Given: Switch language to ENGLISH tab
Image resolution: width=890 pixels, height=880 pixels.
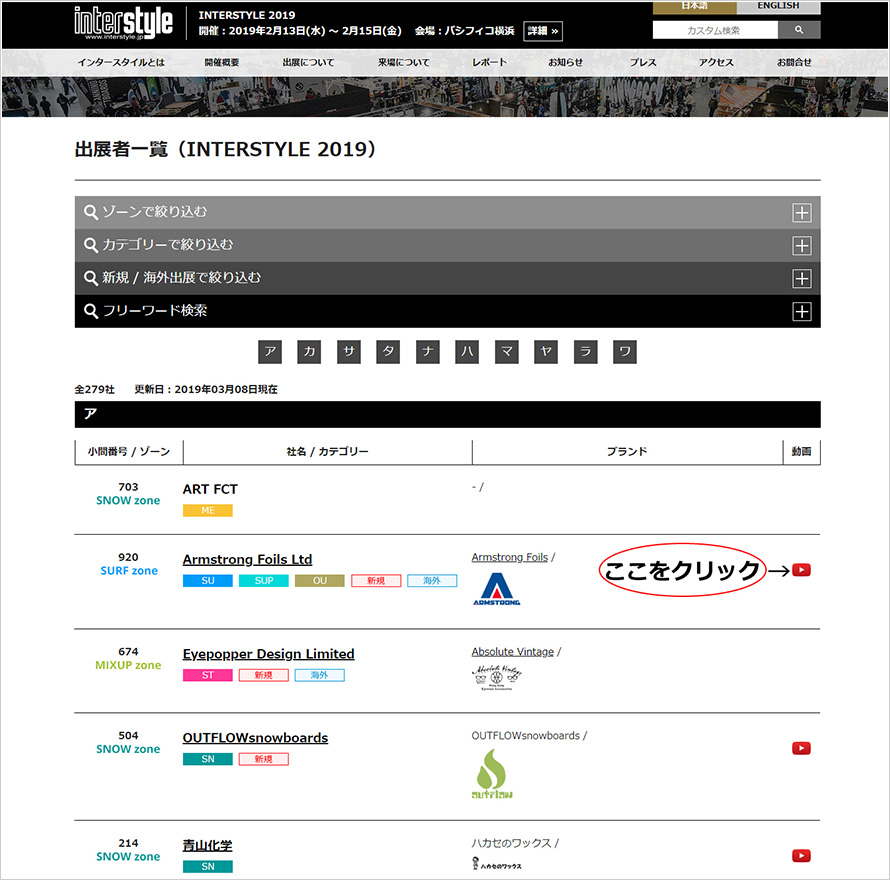Looking at the screenshot, I should (778, 7).
